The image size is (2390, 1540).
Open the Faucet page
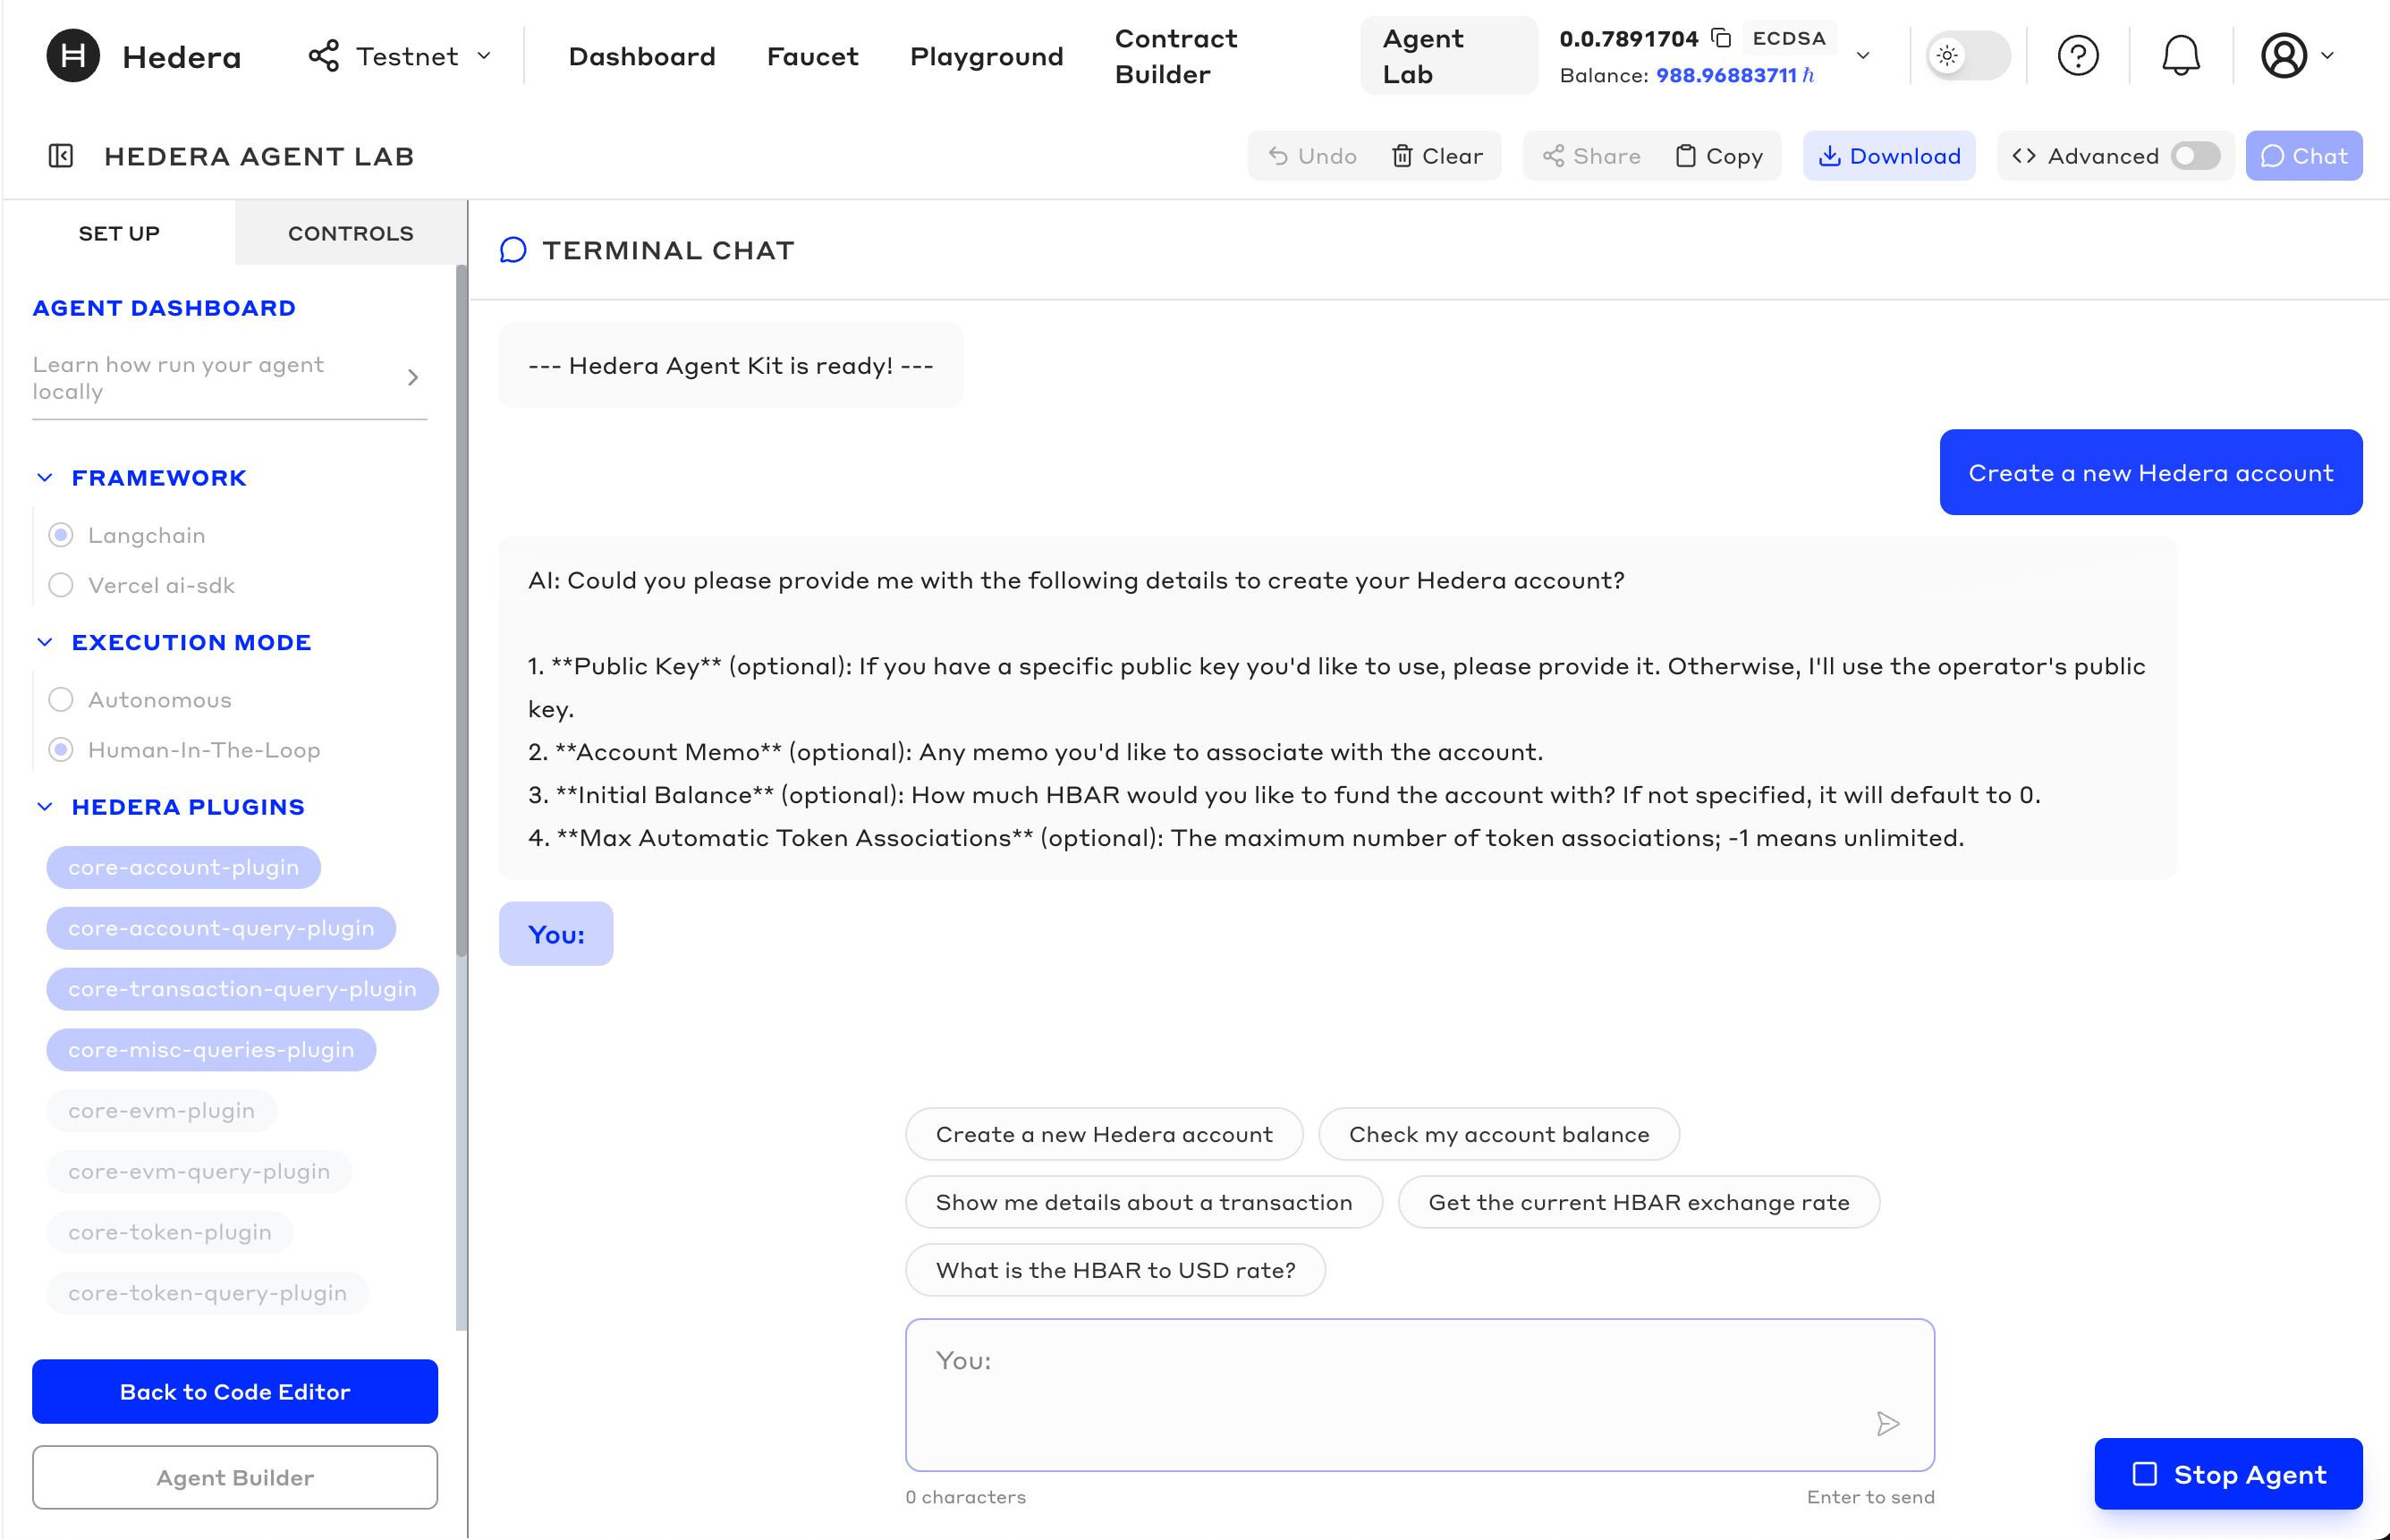click(x=812, y=56)
